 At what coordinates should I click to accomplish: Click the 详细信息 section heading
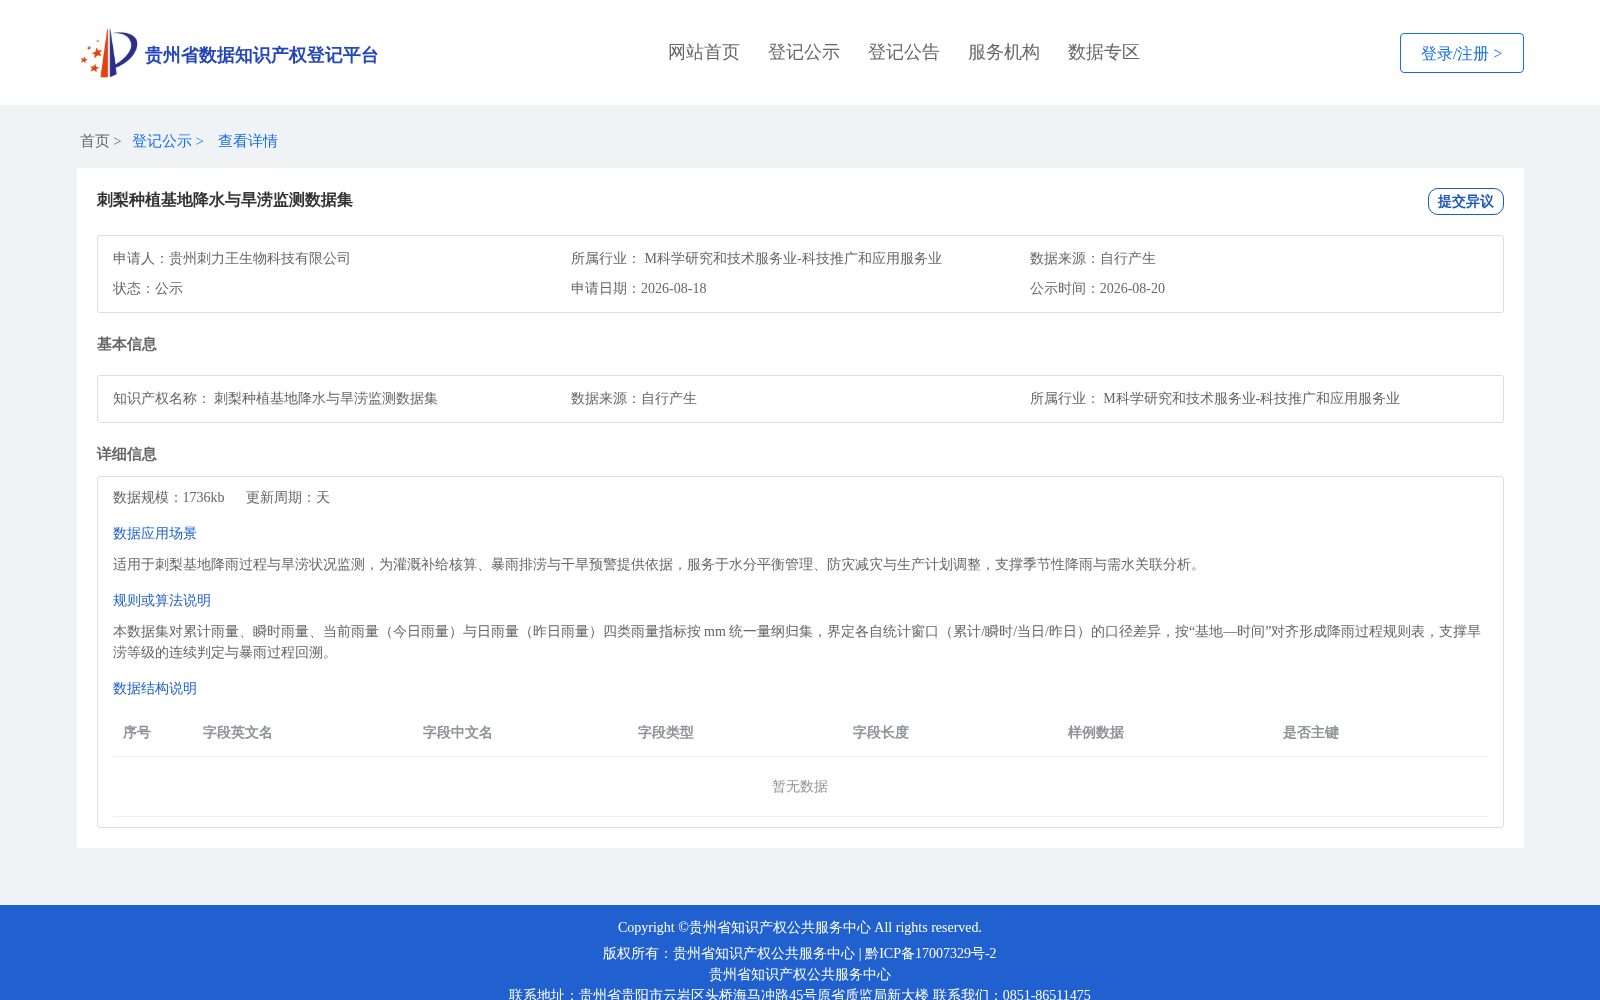click(127, 454)
